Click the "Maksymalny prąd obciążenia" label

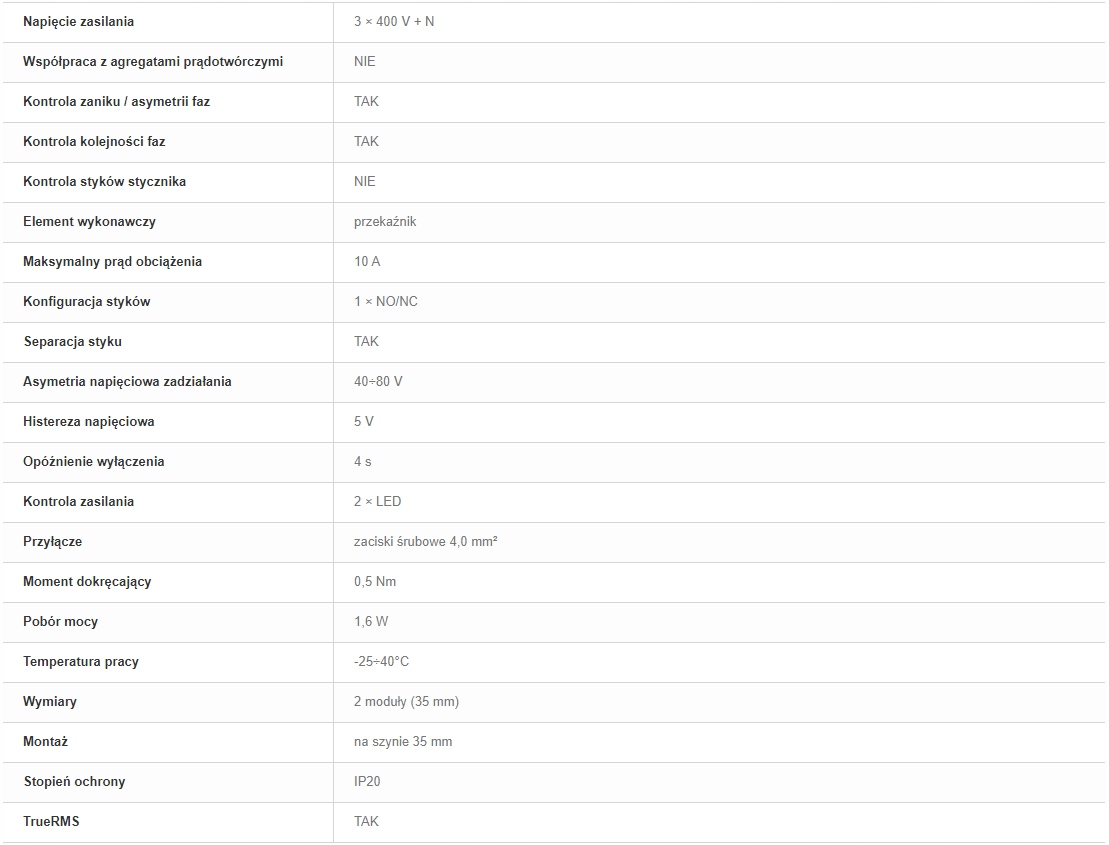[x=112, y=261]
